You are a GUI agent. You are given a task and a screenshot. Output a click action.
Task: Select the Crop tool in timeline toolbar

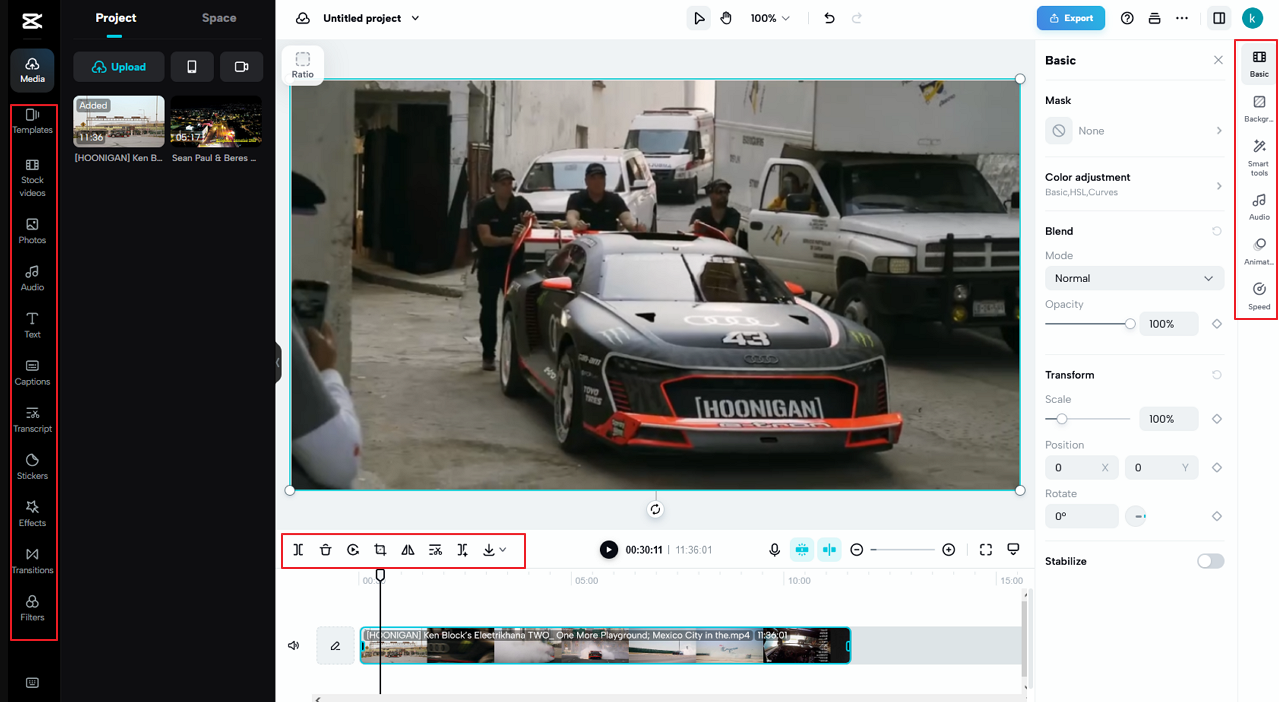tap(380, 550)
